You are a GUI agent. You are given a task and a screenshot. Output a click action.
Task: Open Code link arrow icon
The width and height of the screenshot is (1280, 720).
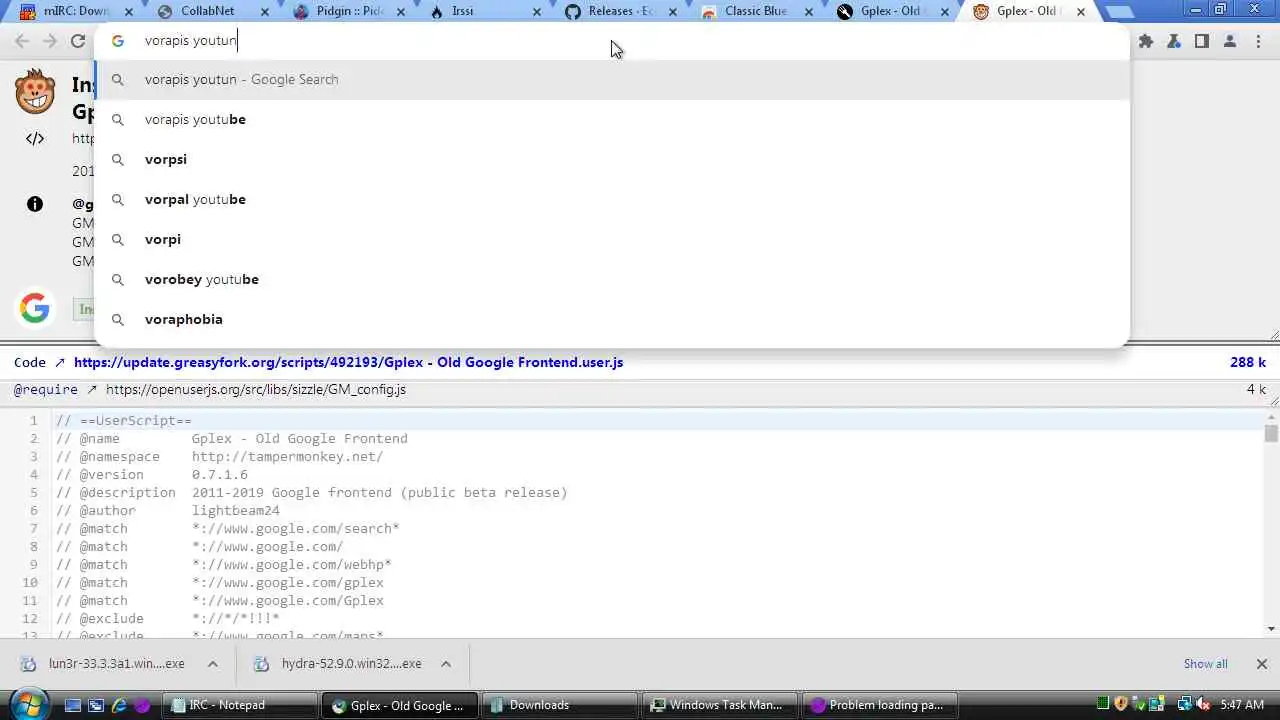(x=60, y=362)
